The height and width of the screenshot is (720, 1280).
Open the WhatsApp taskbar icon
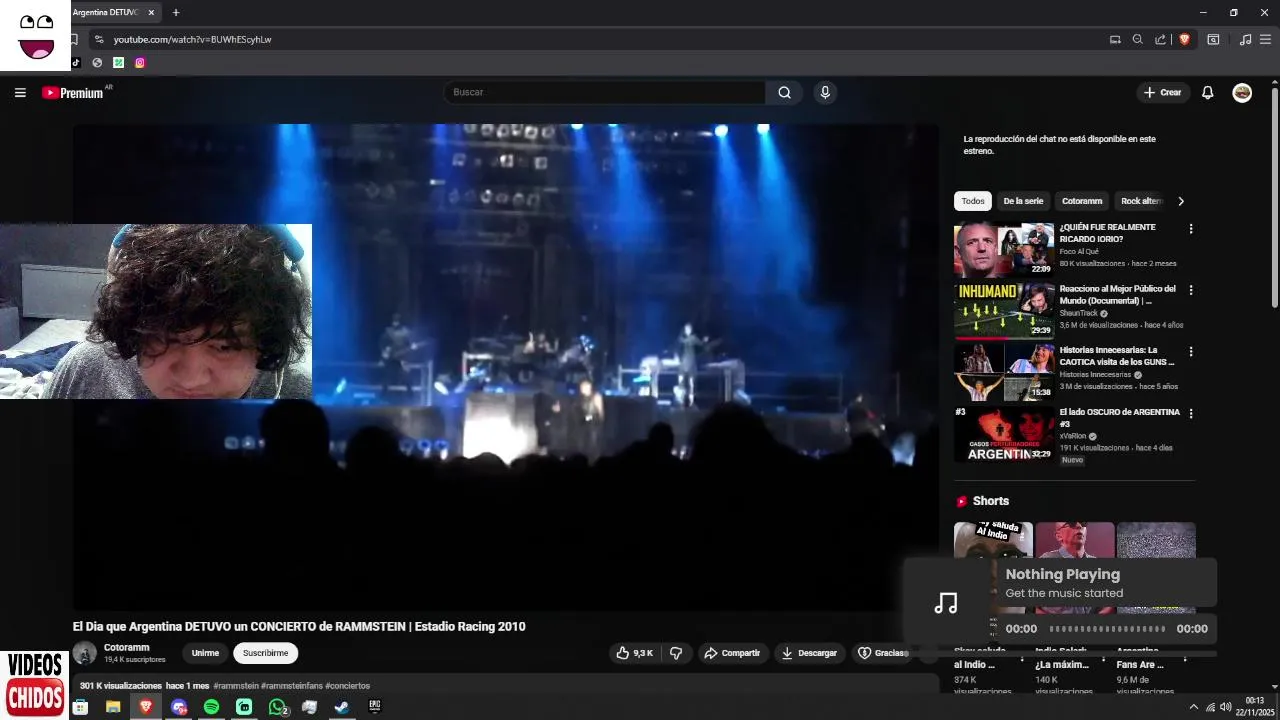[277, 706]
